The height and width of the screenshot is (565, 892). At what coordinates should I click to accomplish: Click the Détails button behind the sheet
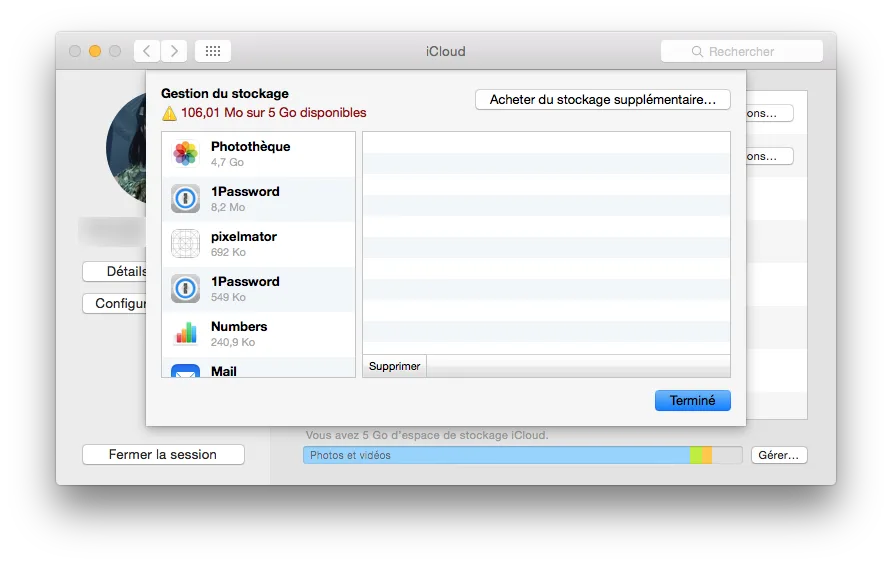click(x=114, y=271)
